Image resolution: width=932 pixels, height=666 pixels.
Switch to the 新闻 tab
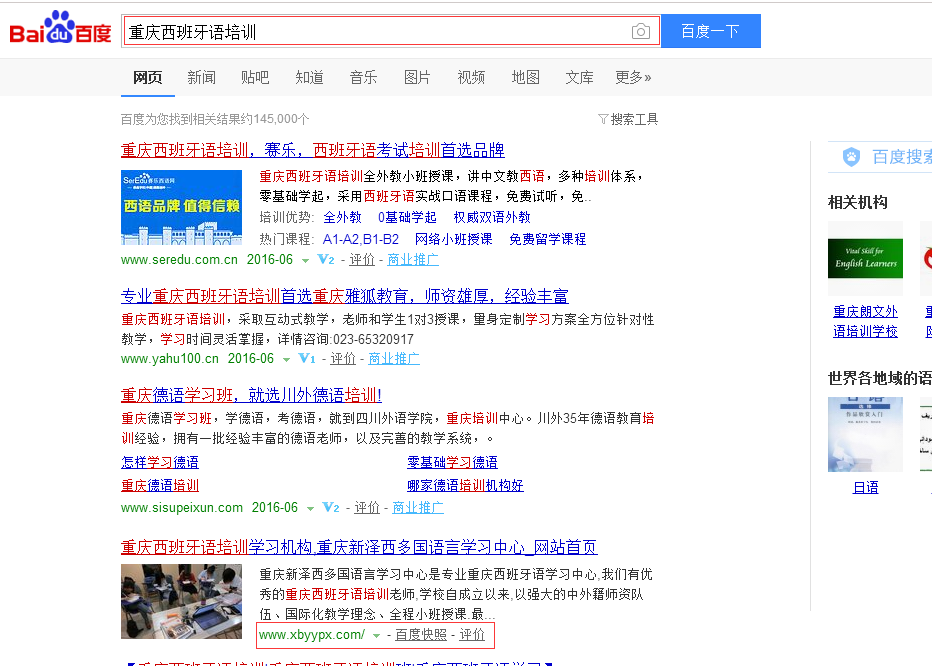pos(201,77)
